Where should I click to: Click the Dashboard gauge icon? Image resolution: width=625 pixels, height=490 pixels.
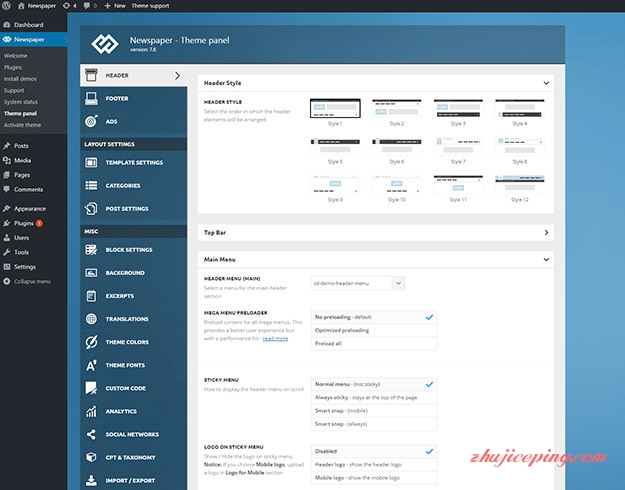(6, 25)
